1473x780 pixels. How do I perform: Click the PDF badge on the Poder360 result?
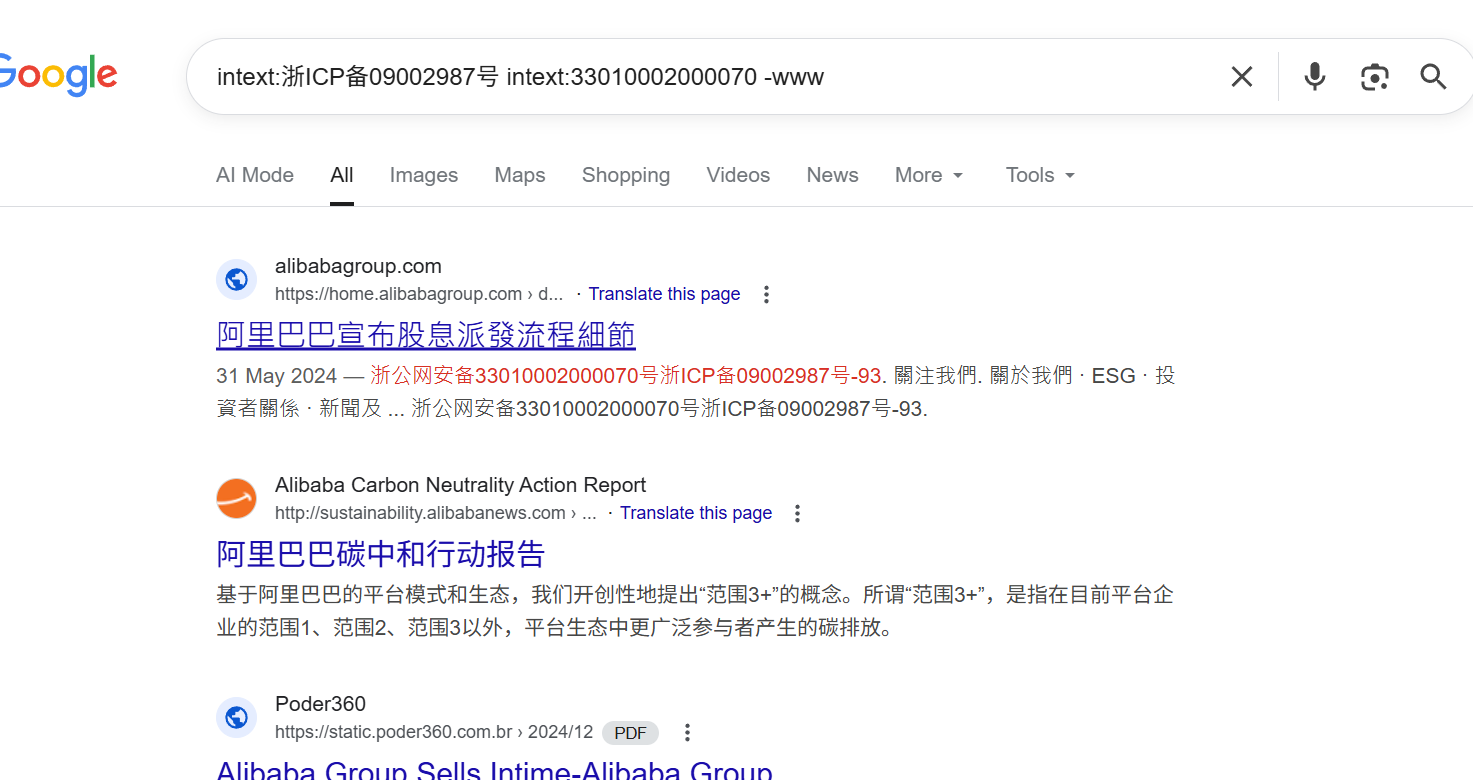pyautogui.click(x=630, y=732)
